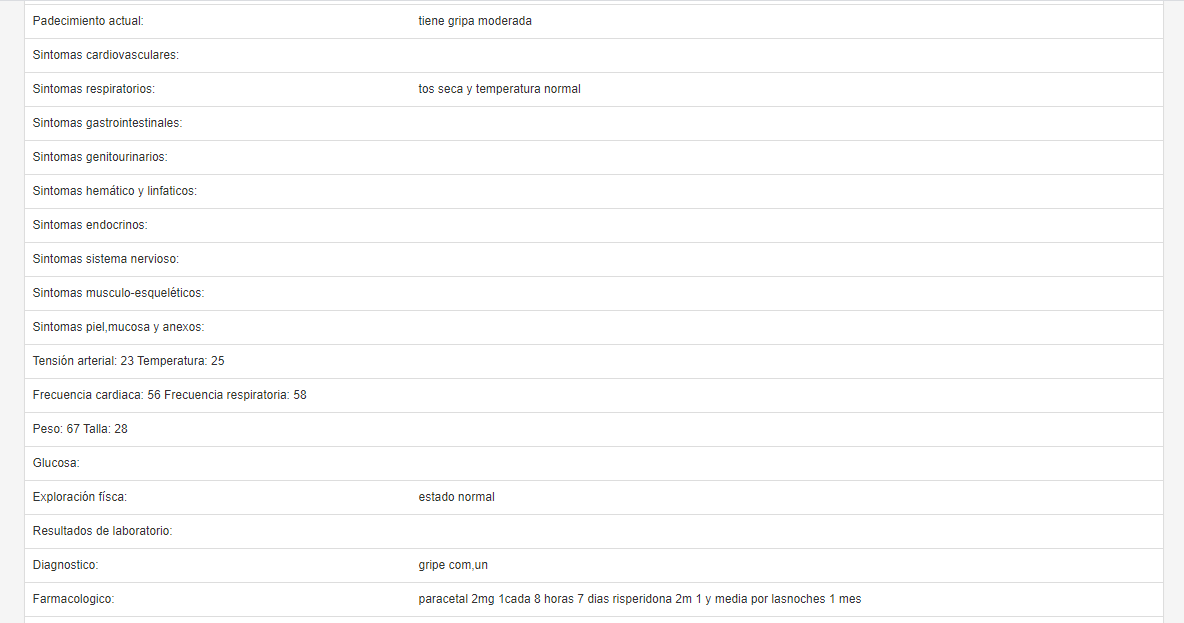Click the Sintomas endocrinos label
1184x623 pixels.
pyautogui.click(x=90, y=225)
